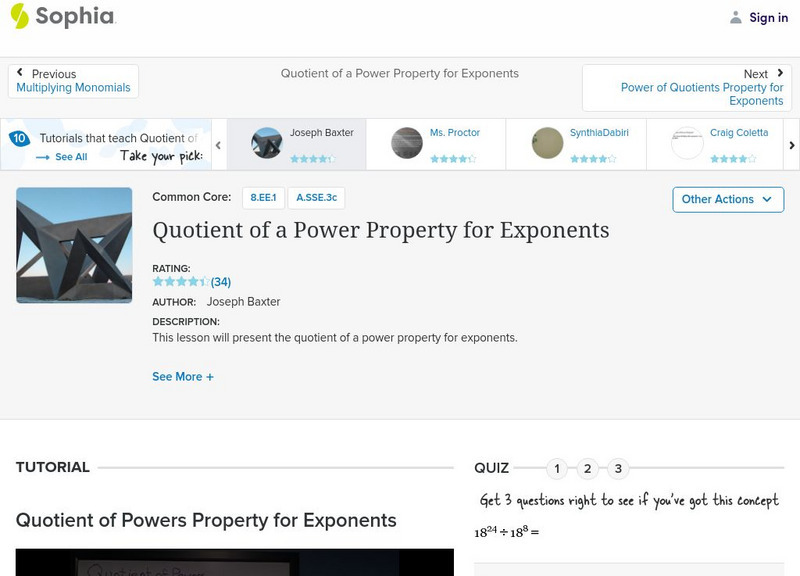Image resolution: width=800 pixels, height=576 pixels.
Task: Click the Sophia logo icon
Action: 19,16
